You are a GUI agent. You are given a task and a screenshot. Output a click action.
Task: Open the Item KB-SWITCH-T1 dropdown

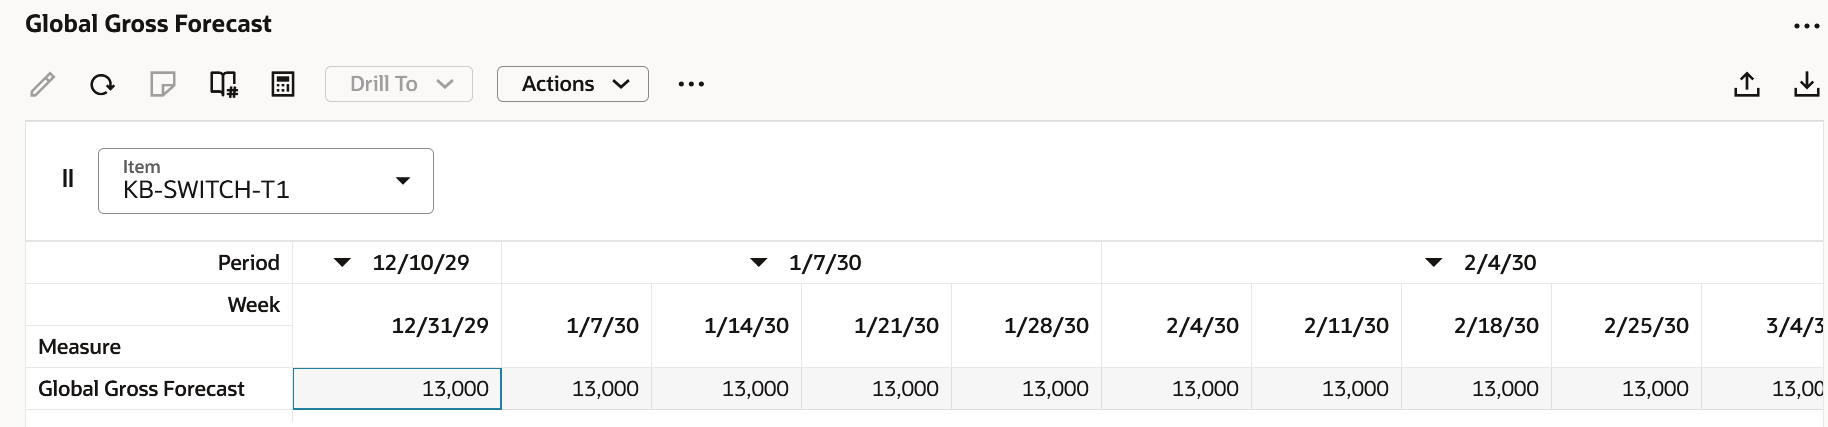[266, 181]
